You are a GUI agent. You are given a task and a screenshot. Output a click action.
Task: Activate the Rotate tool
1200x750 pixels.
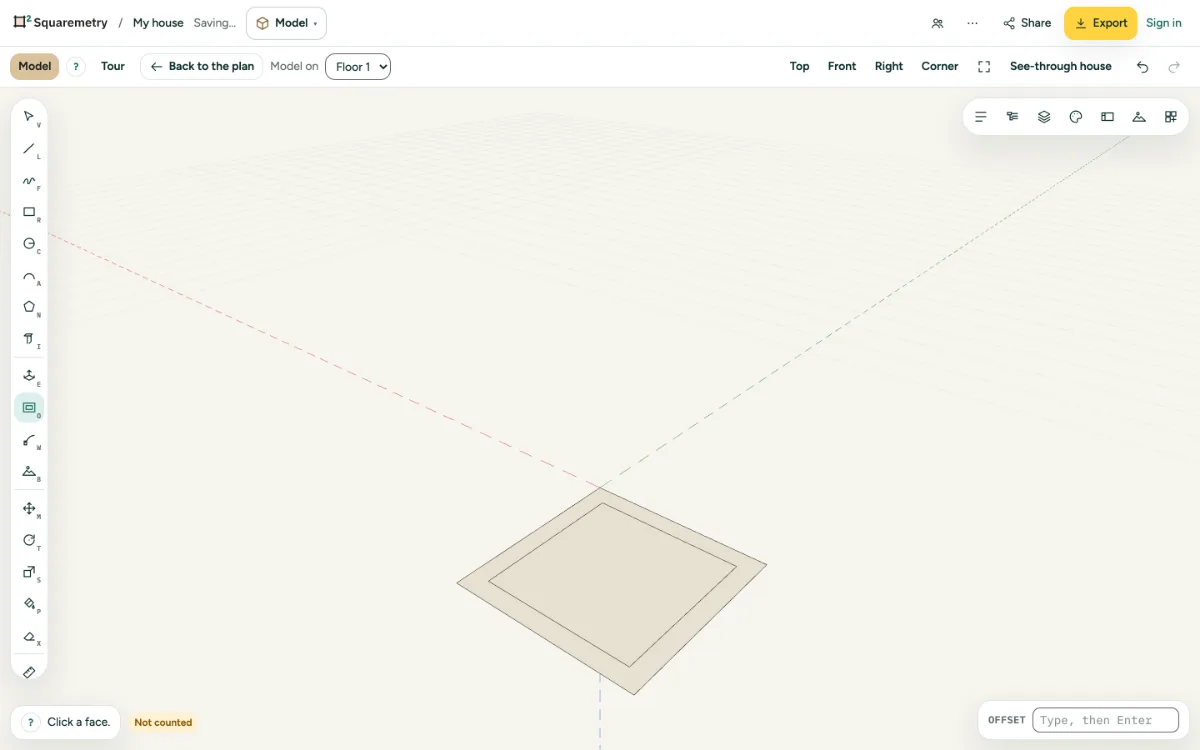coord(29,541)
